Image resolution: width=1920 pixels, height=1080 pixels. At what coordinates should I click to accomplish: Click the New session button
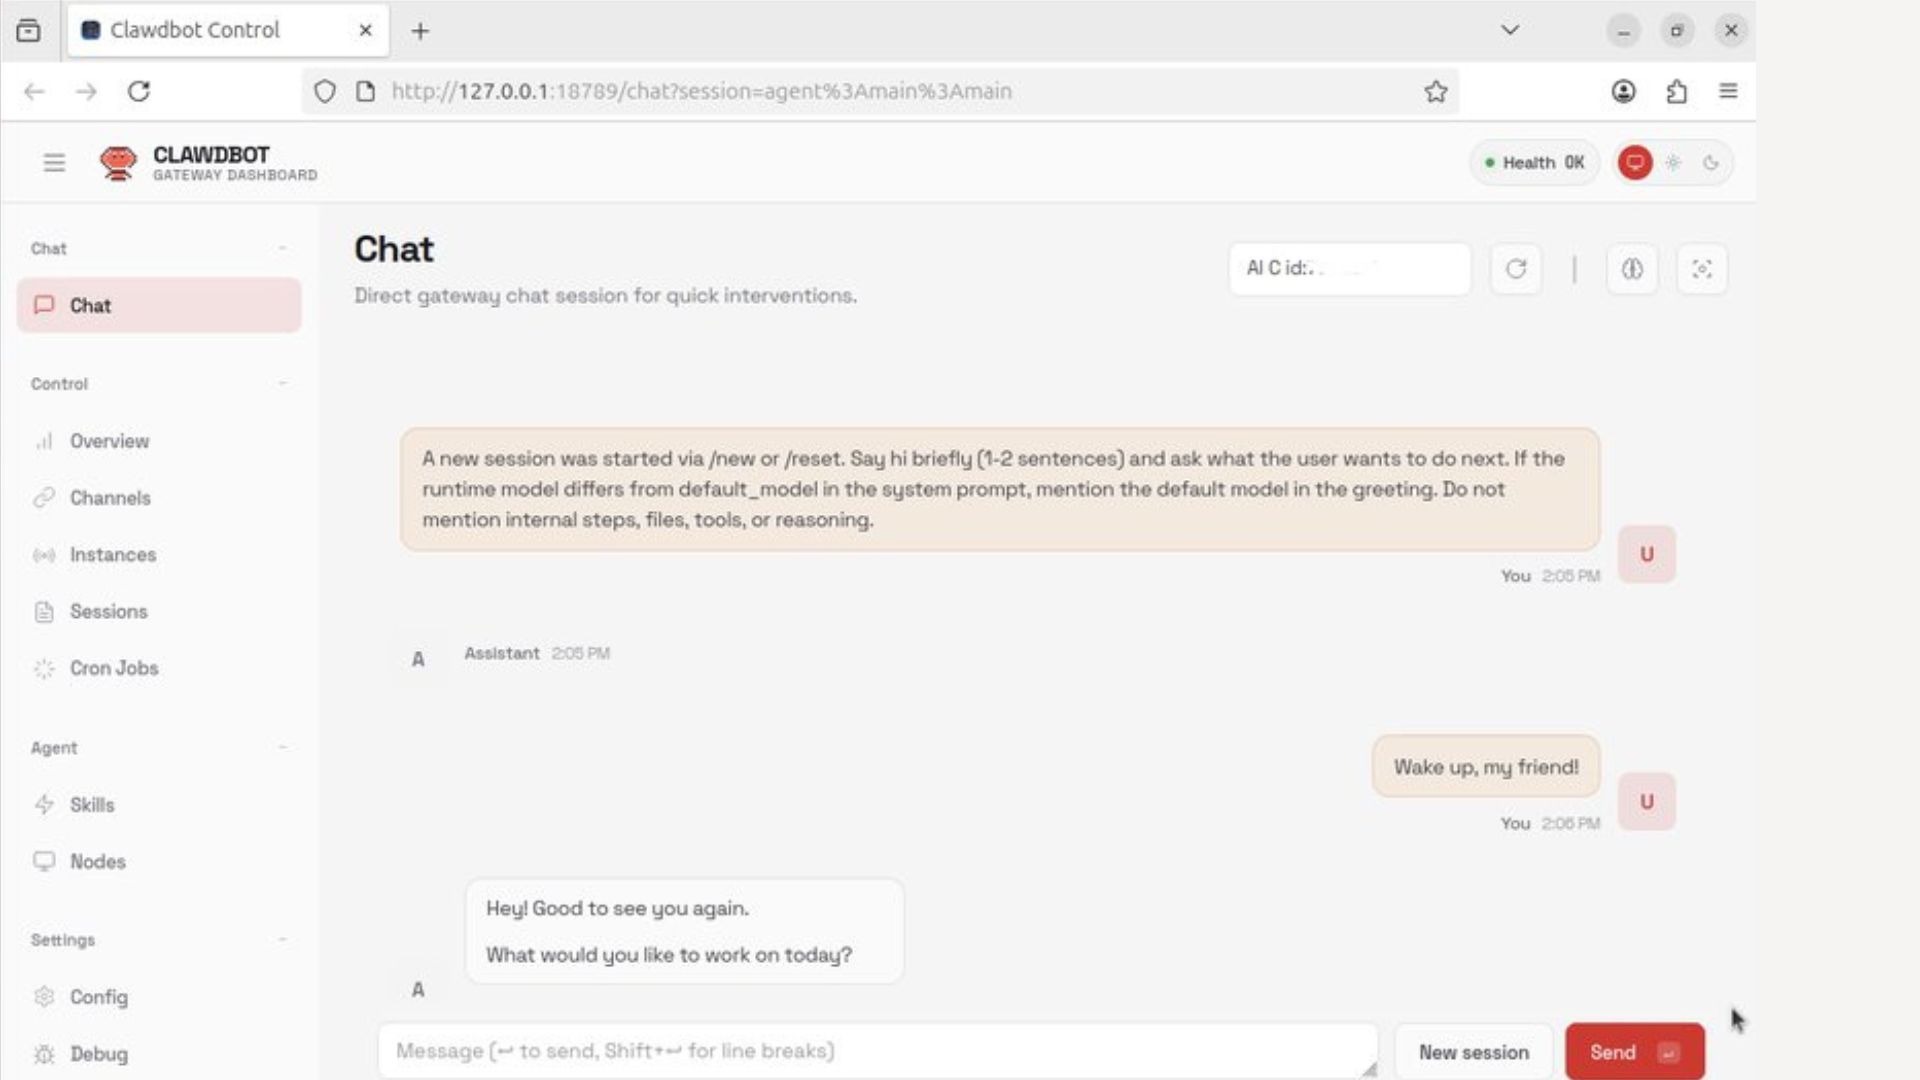point(1473,1052)
